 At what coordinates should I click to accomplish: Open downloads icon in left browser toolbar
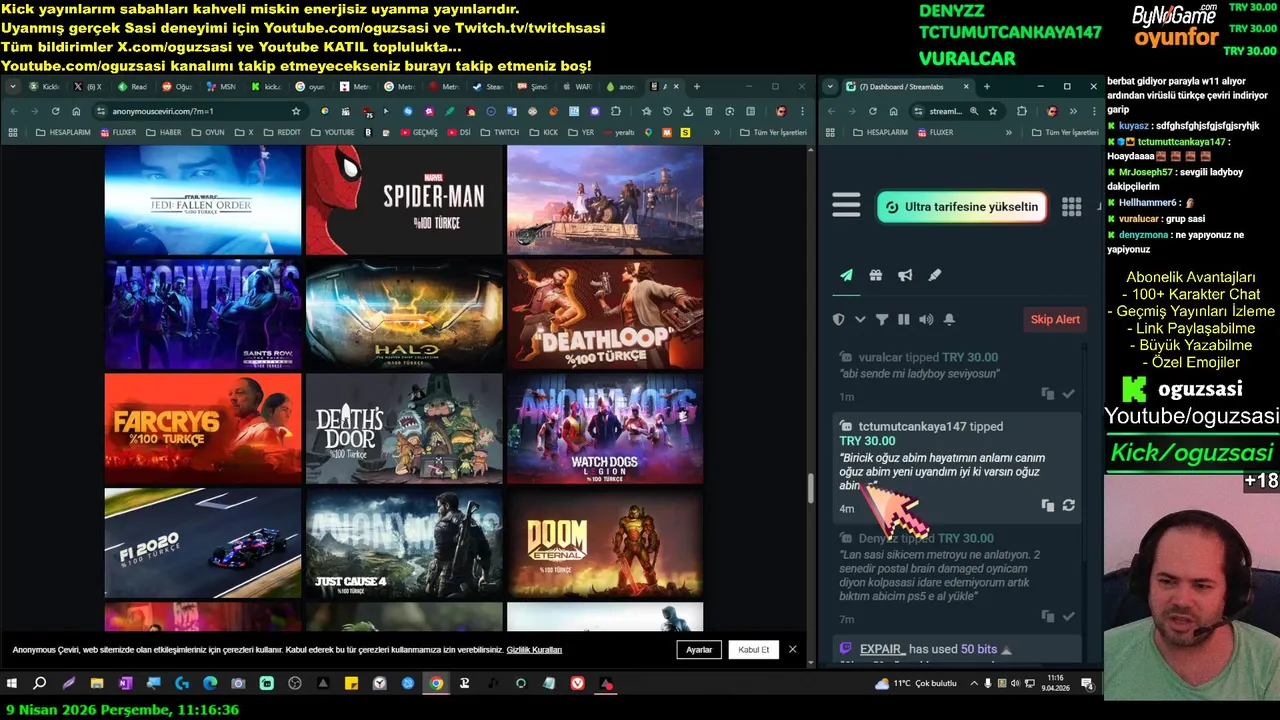(x=687, y=111)
